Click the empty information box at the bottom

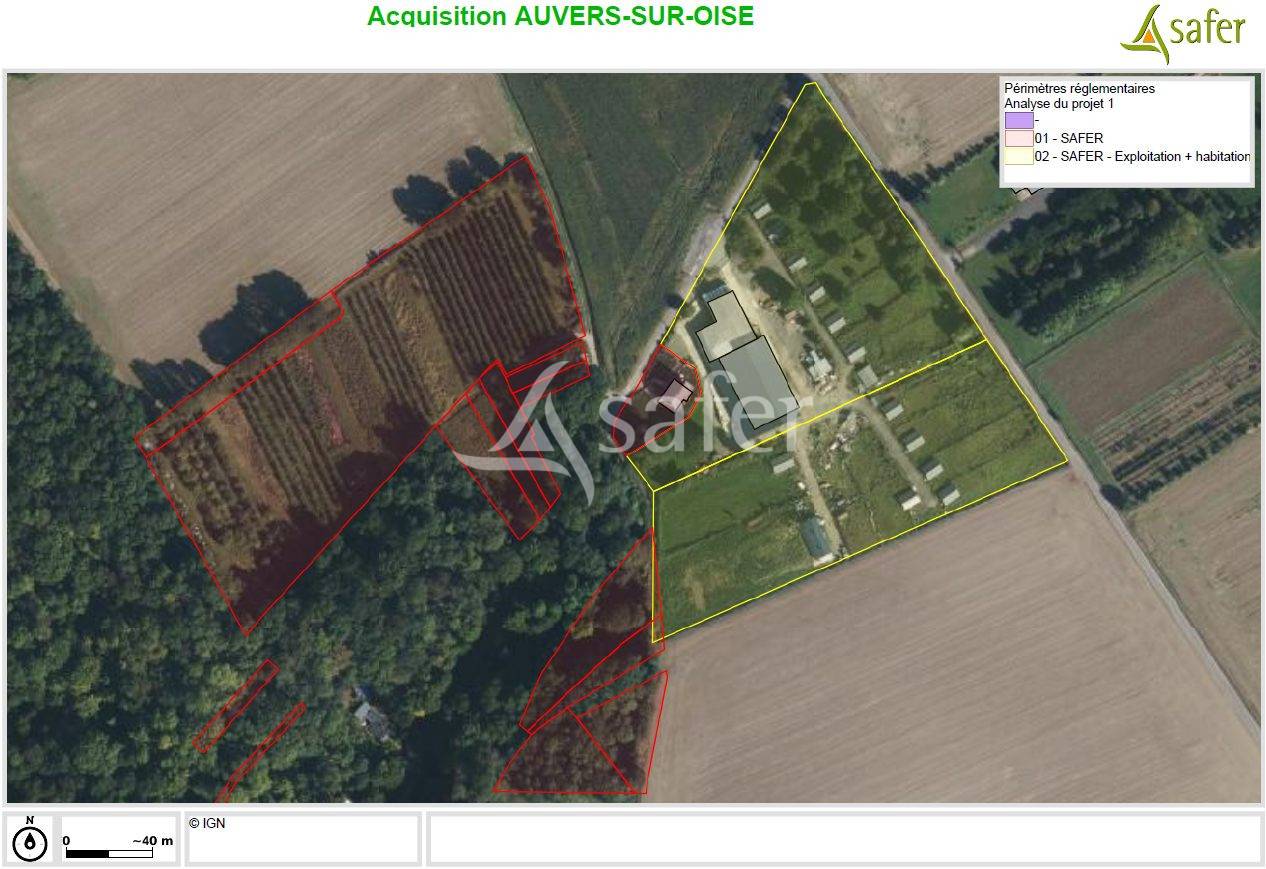[845, 839]
